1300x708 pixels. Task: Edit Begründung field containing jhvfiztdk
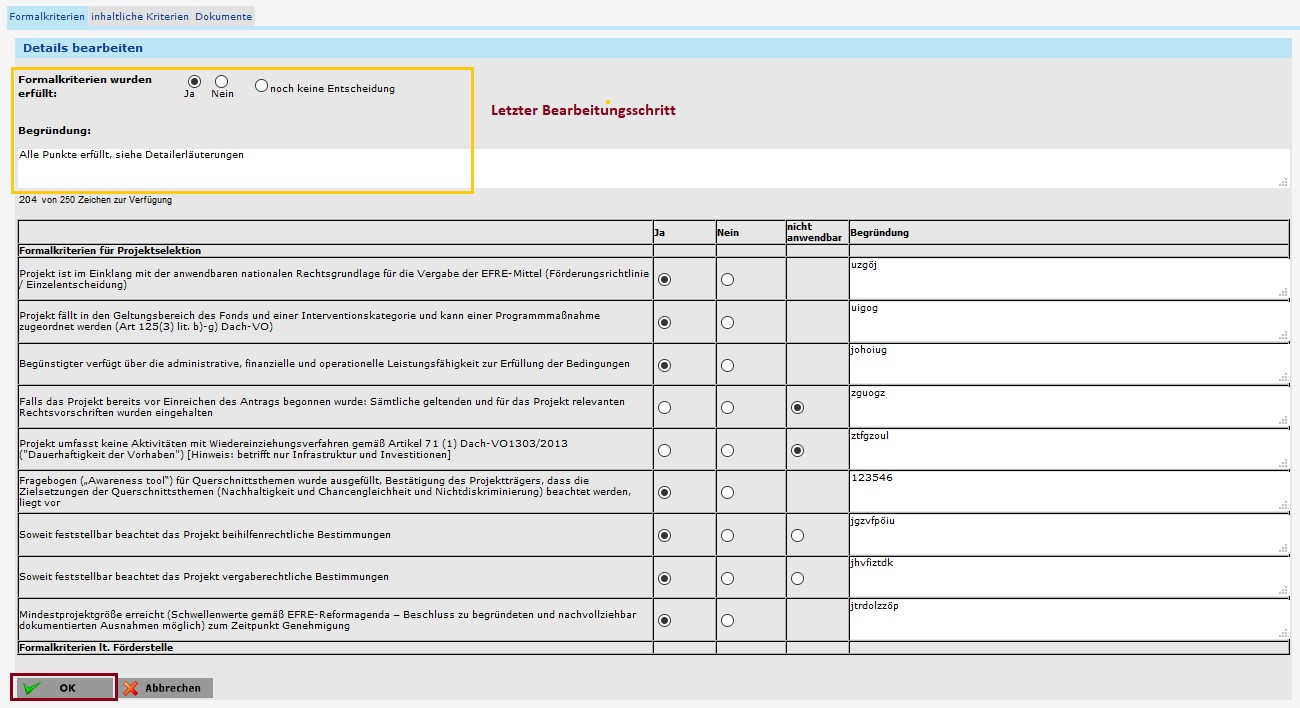pos(1069,576)
